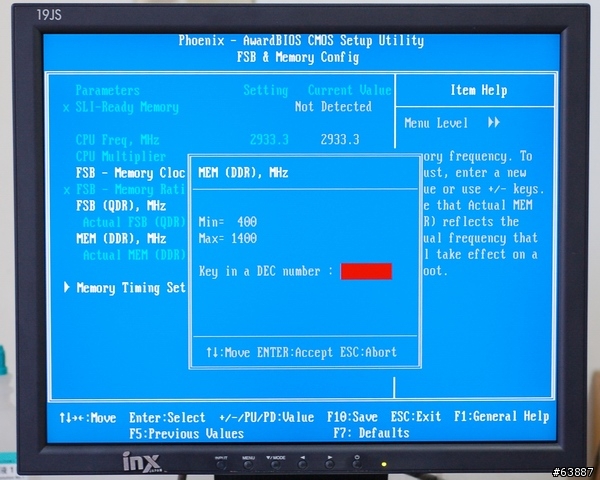The height and width of the screenshot is (480, 600).
Task: Click the dialog's Move arrows hint
Action: coord(228,352)
